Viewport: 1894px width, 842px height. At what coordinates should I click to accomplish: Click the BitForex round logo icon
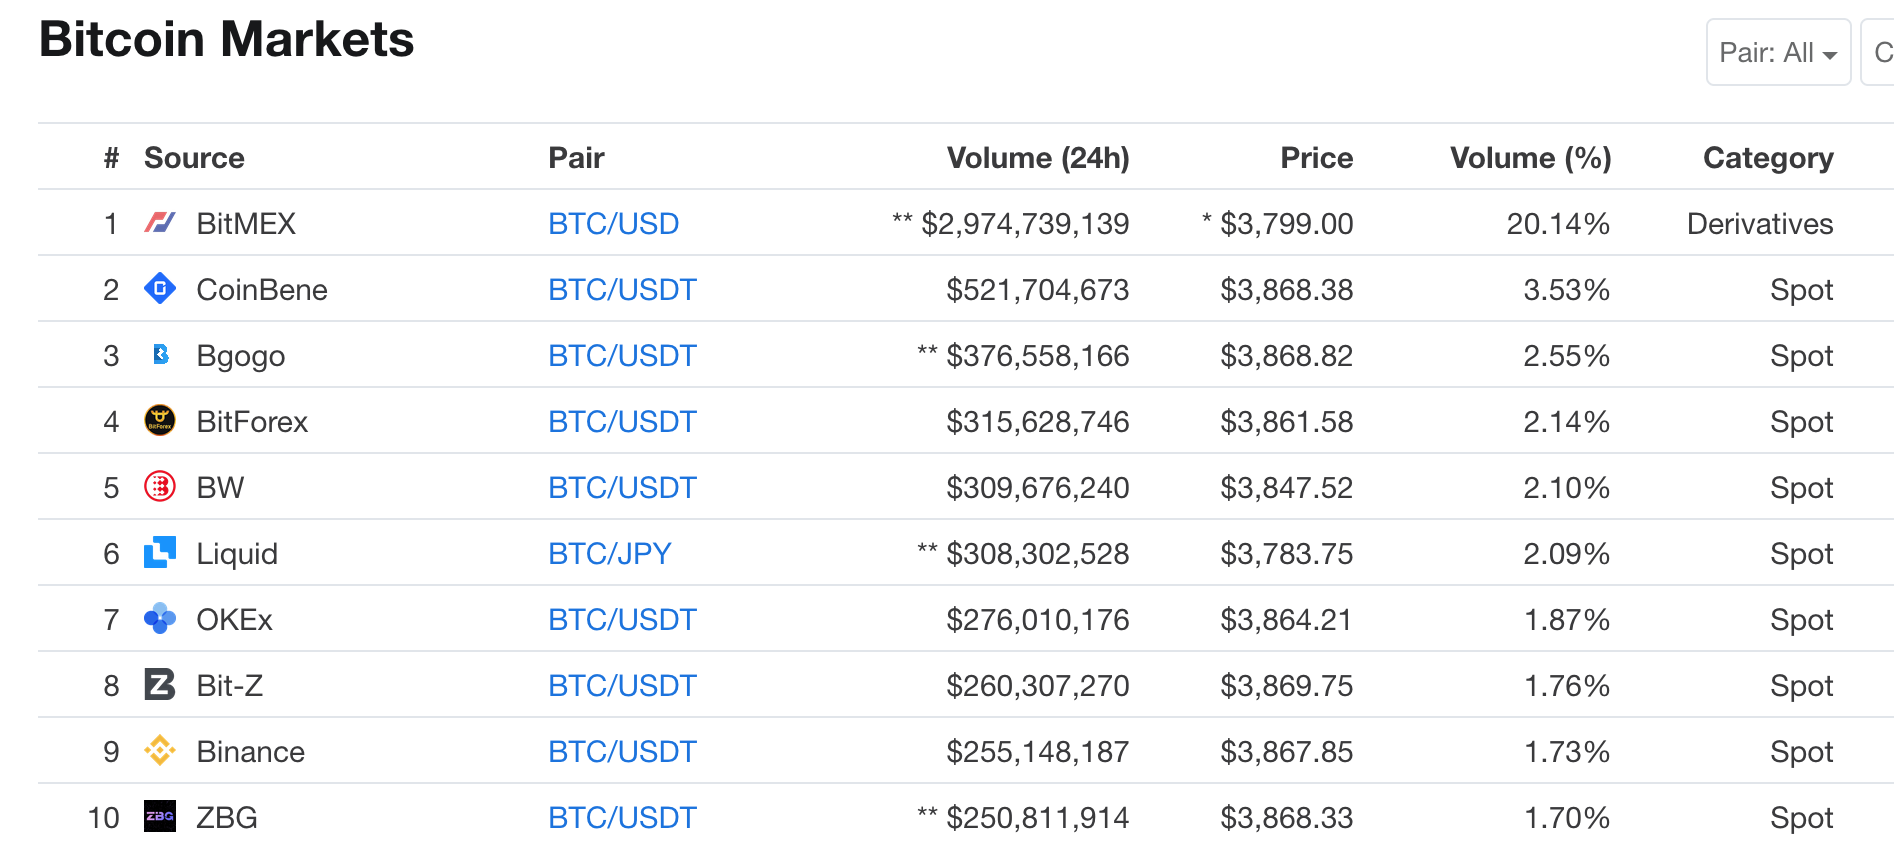coord(160,421)
